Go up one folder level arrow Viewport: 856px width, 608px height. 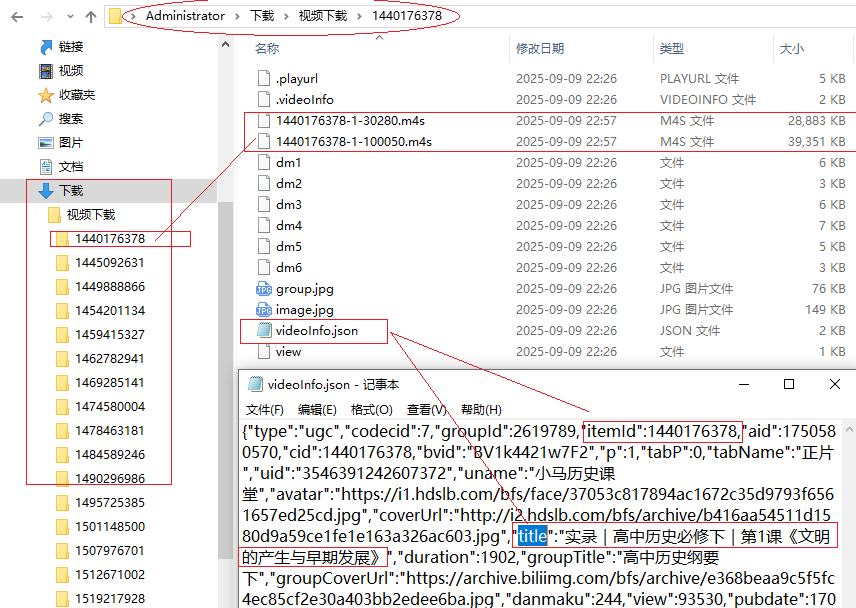(91, 17)
